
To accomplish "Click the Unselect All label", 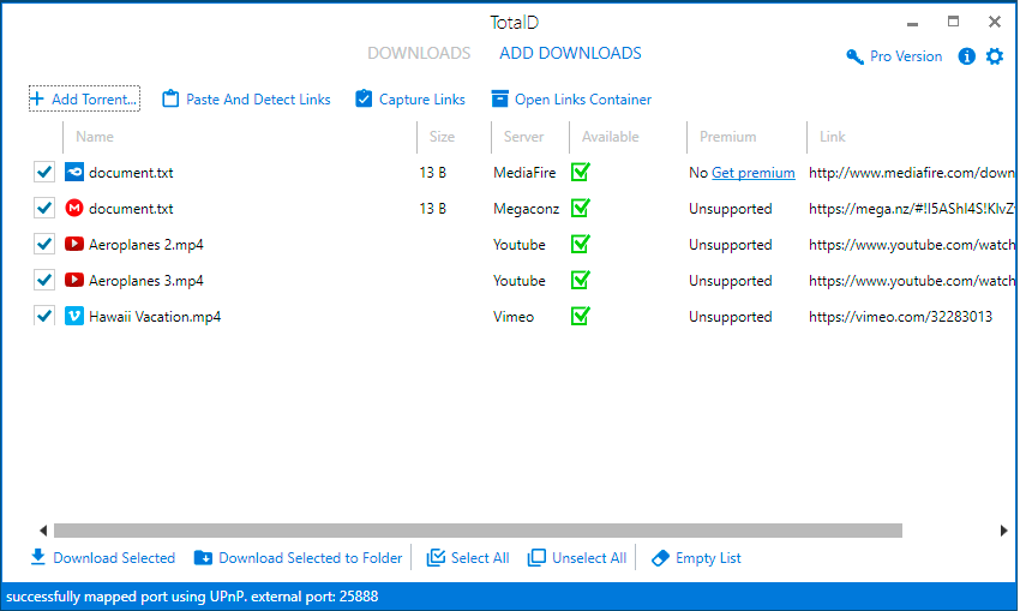I will pos(589,558).
